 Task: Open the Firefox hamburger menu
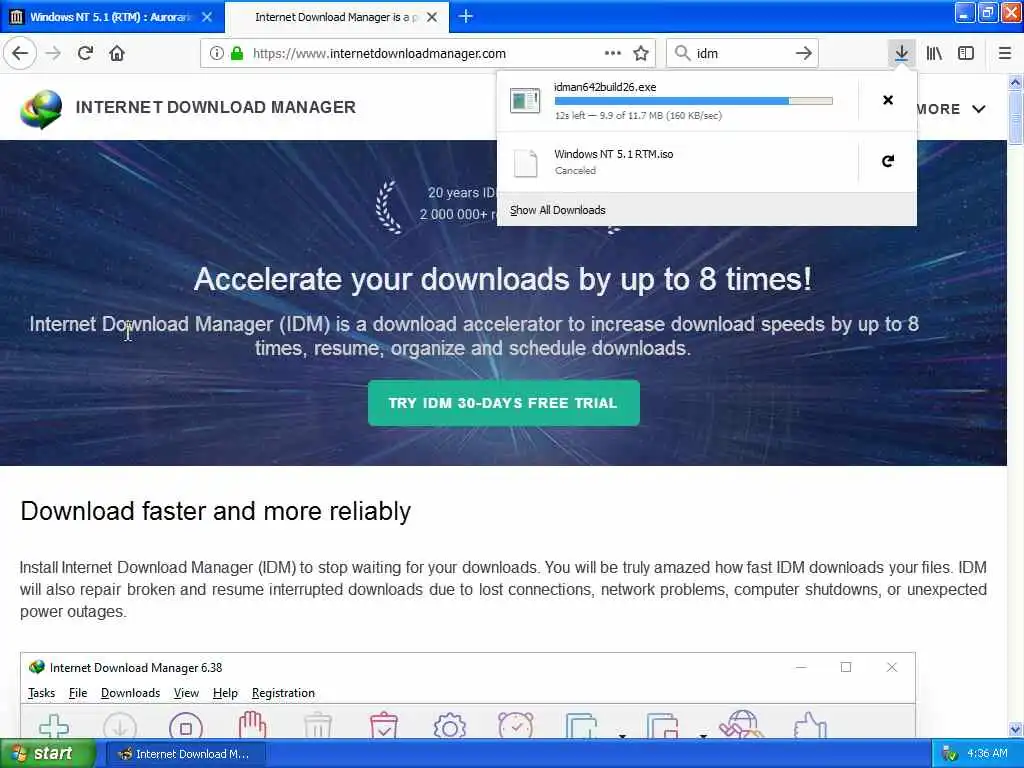point(1005,54)
